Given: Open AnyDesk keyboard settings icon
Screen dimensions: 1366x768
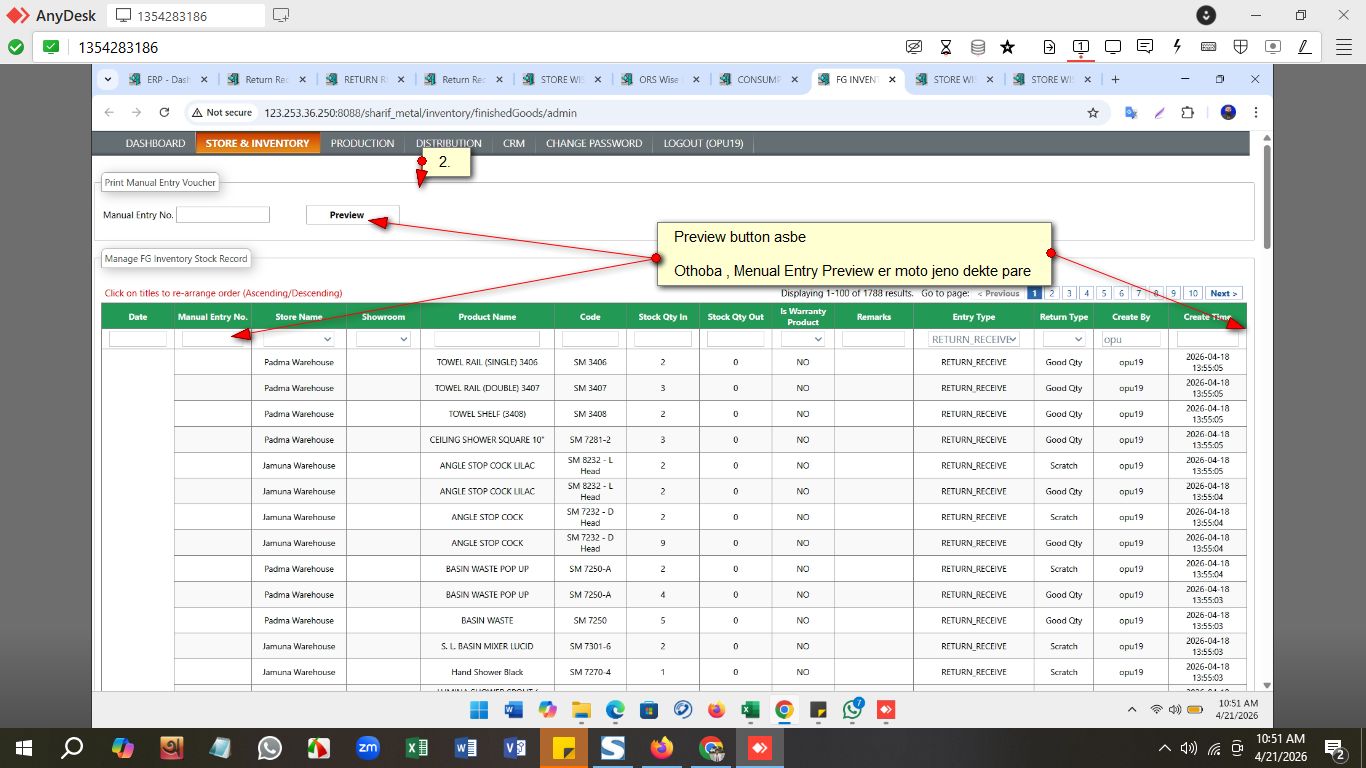Looking at the screenshot, I should tap(1208, 47).
